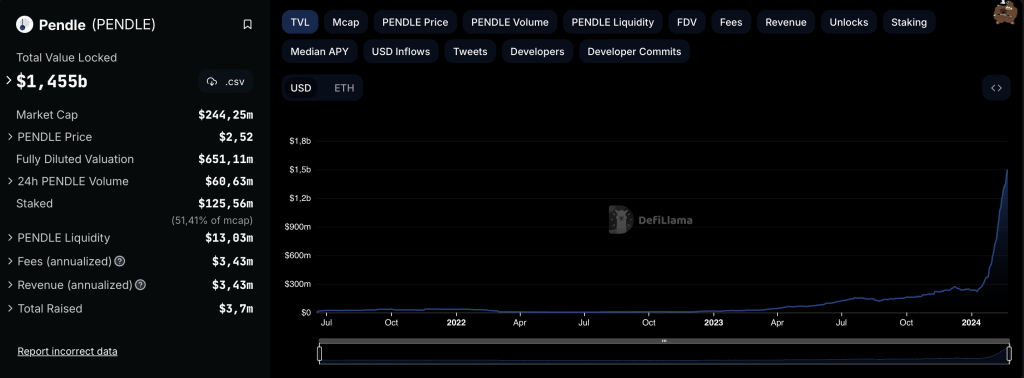The height and width of the screenshot is (378, 1024).
Task: Download TVL data as .csv
Action: point(226,82)
